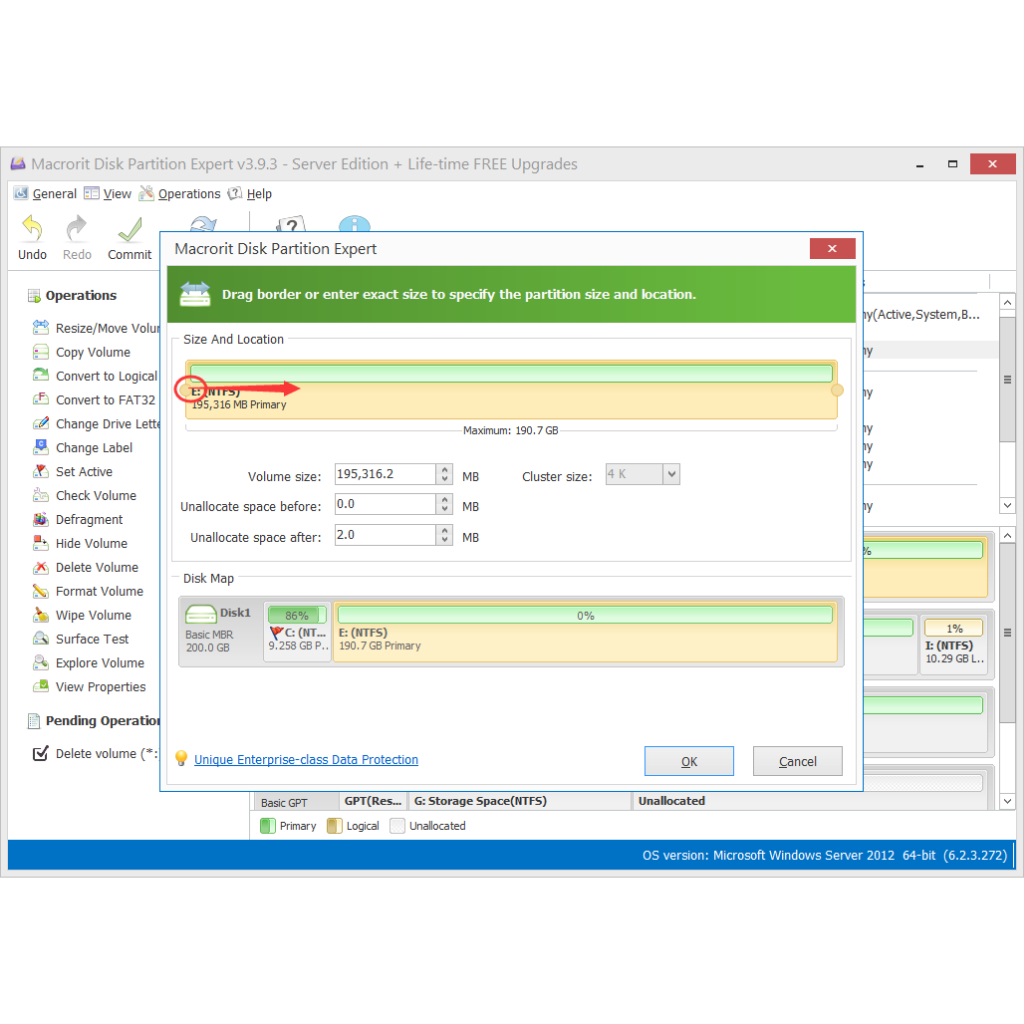Viewport: 1024px width, 1024px height.
Task: Increase Unallocate space after spinner up
Action: pyautogui.click(x=445, y=530)
